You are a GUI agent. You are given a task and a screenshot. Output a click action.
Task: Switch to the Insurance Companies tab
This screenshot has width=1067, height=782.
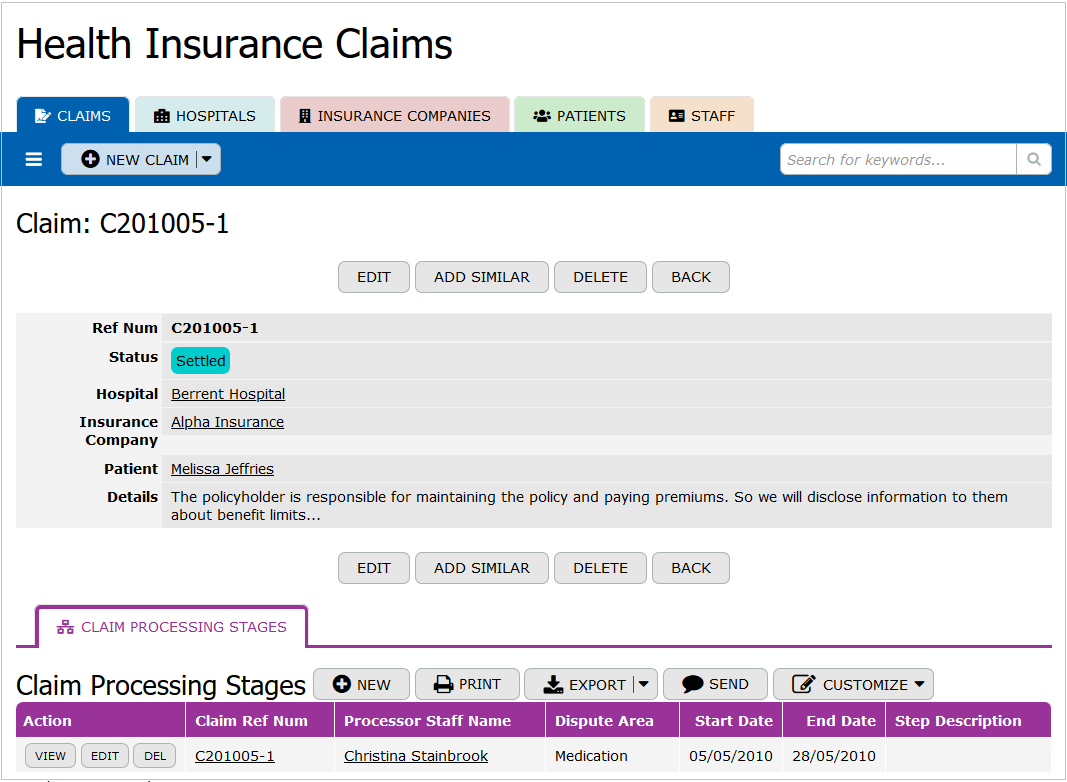(x=394, y=116)
